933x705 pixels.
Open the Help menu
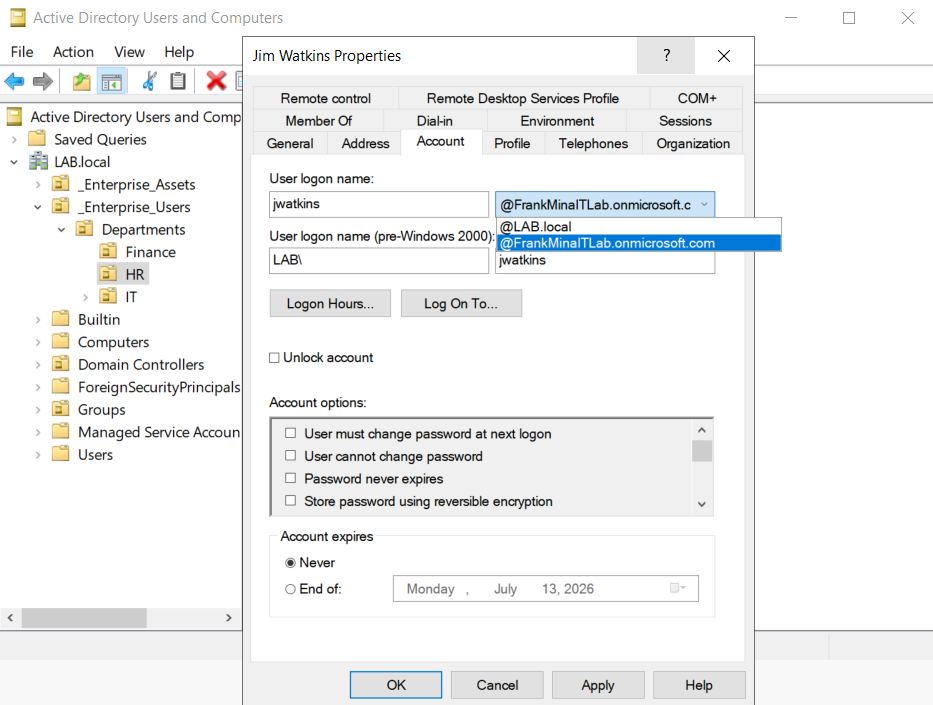pos(179,52)
